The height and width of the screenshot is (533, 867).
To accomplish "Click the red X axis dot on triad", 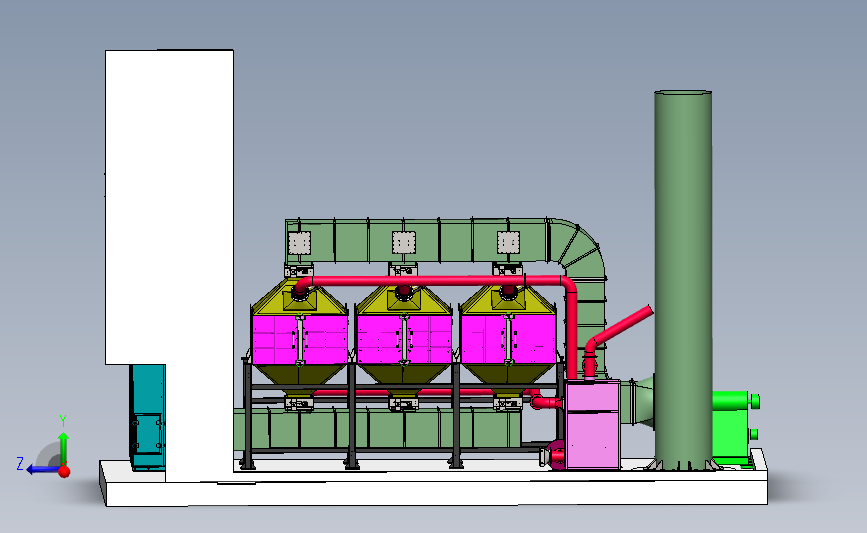I will tap(64, 472).
